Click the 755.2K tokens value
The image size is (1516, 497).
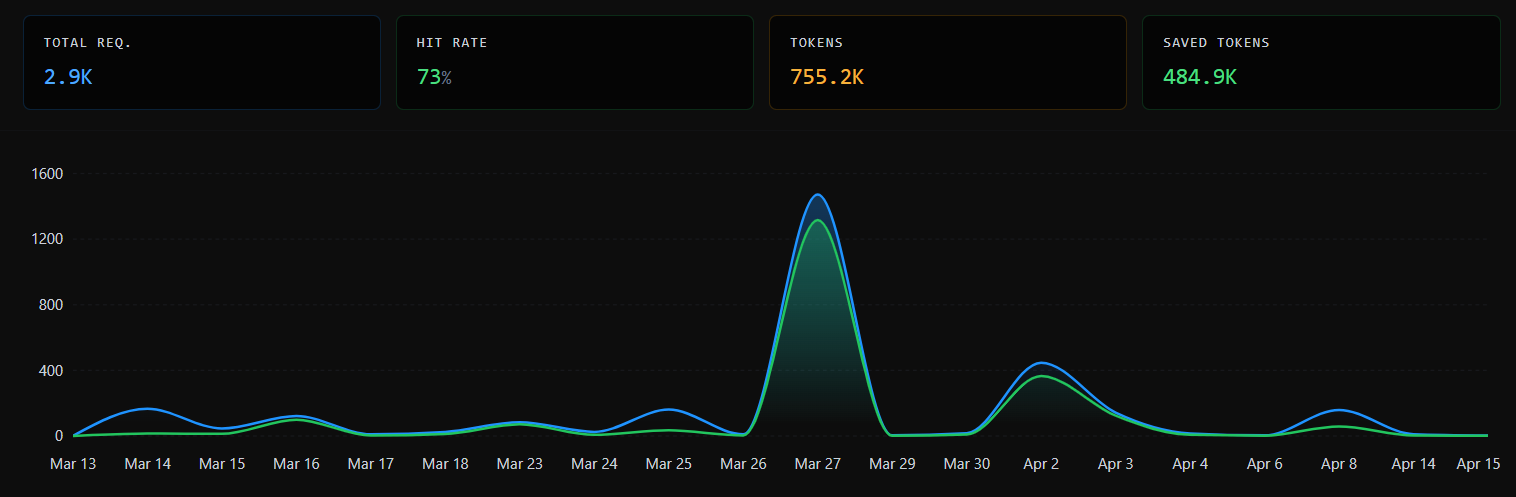pyautogui.click(x=827, y=77)
